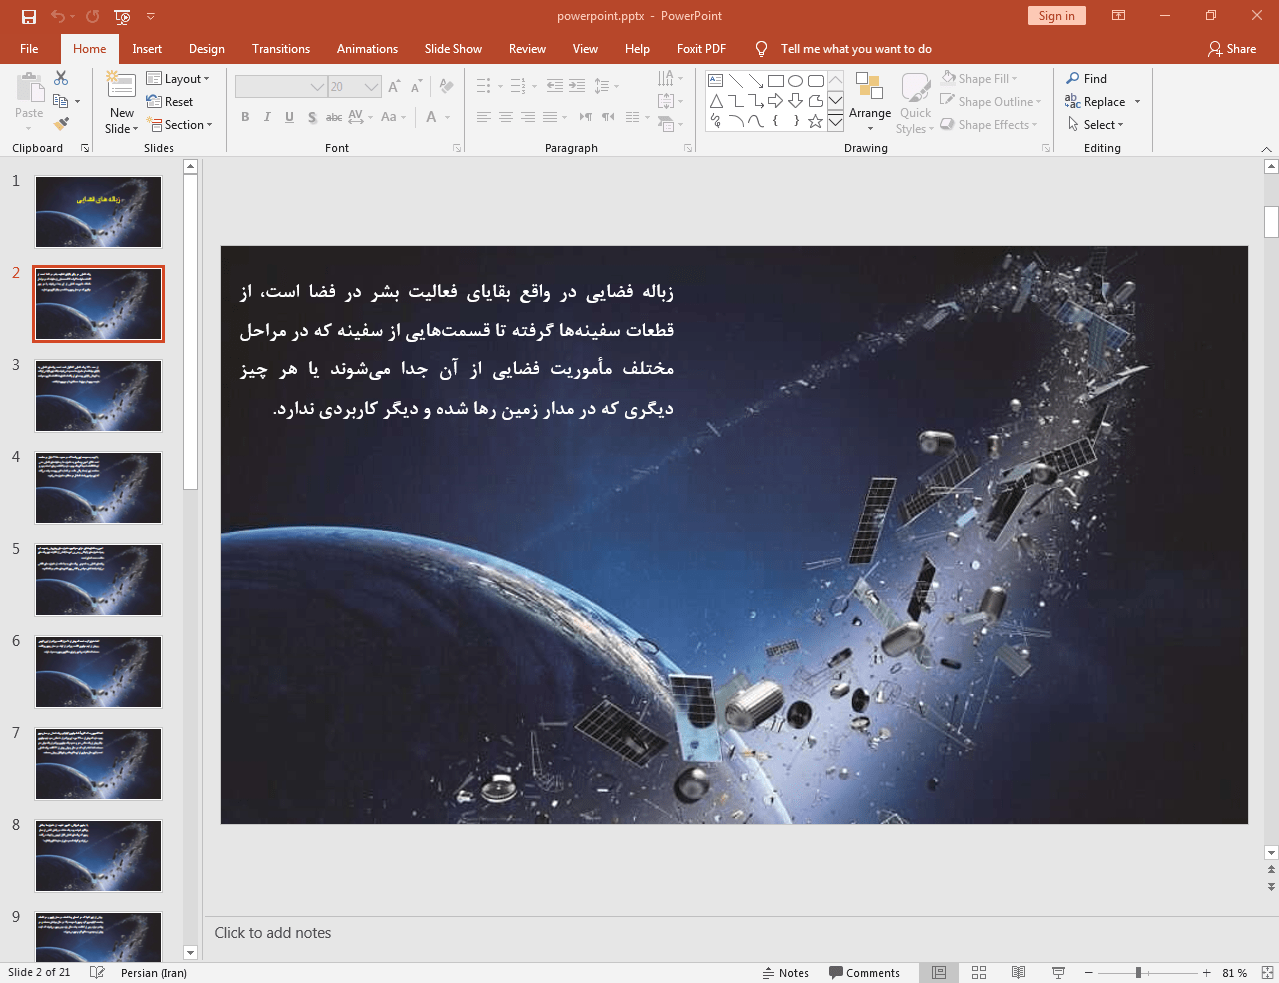This screenshot has height=983, width=1279.
Task: Open the Select dropdown
Action: tap(1096, 125)
